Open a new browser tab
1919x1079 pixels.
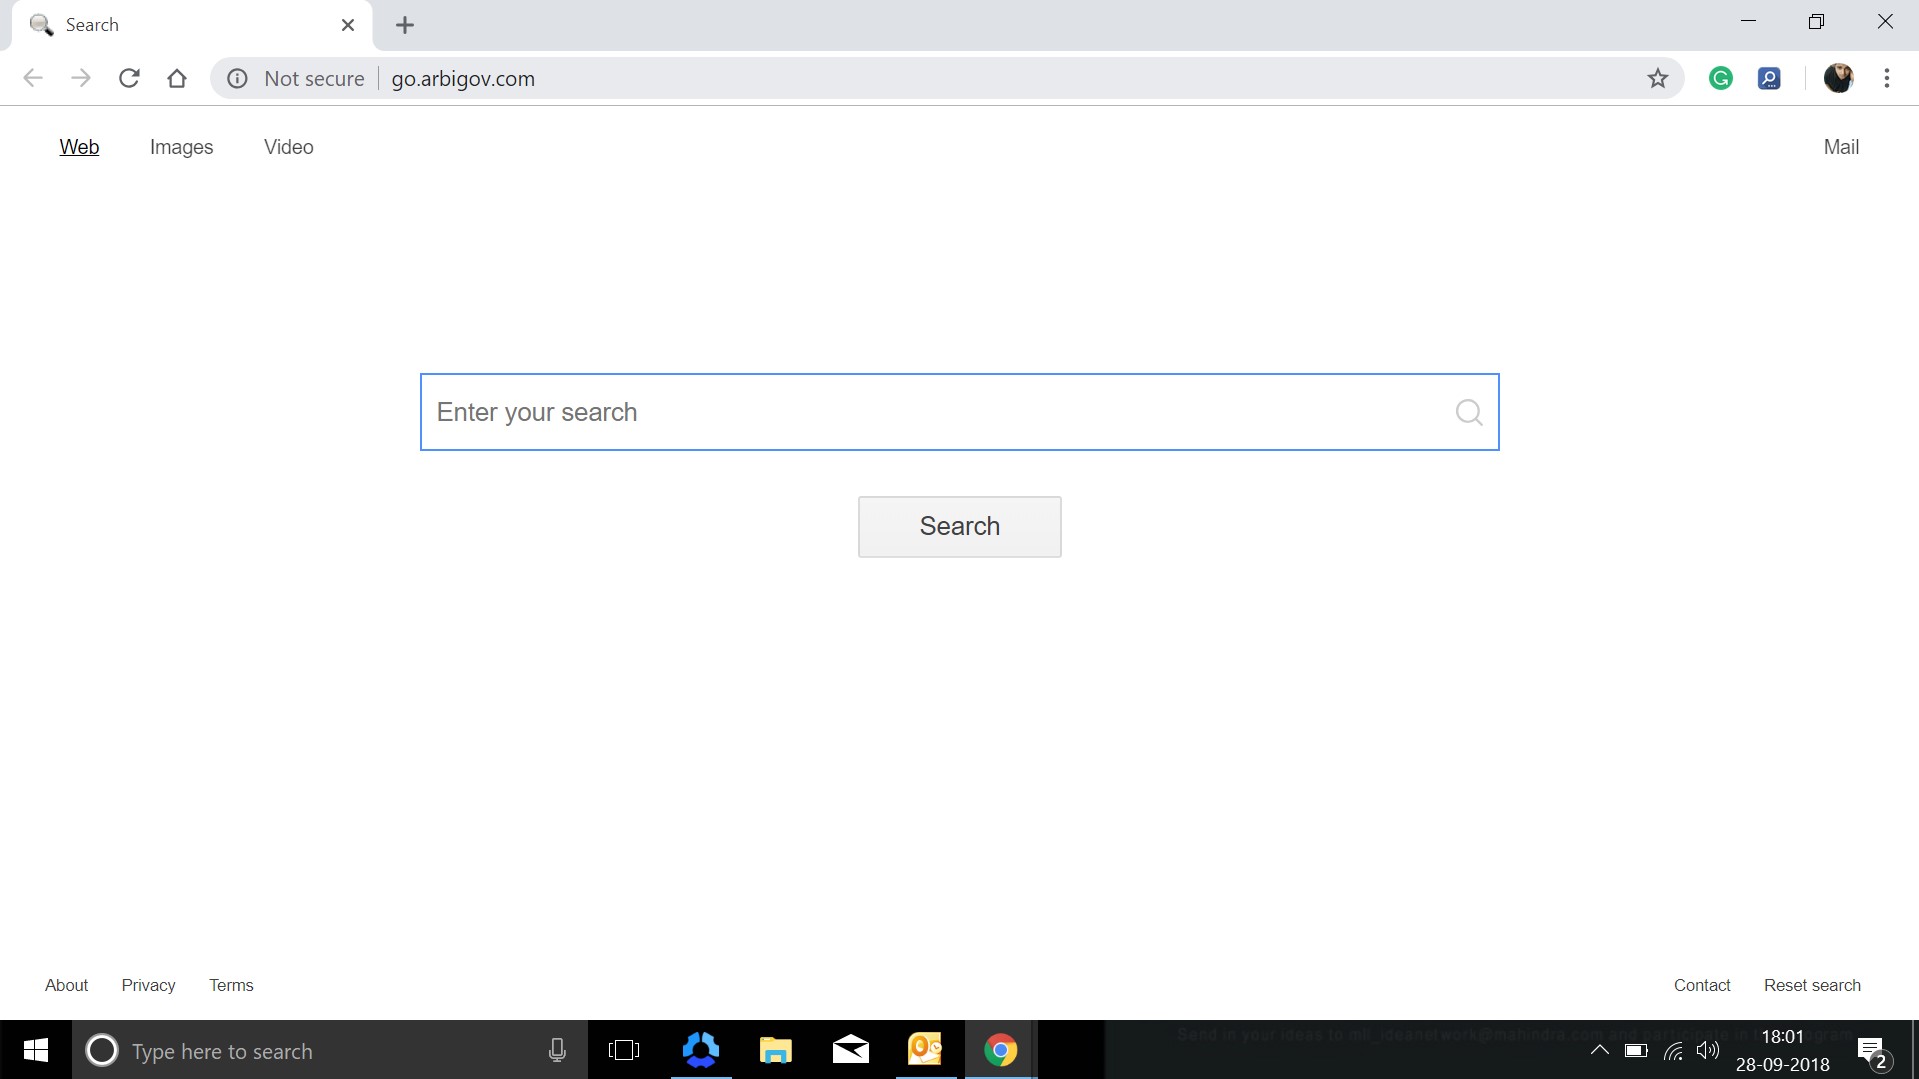pos(404,25)
